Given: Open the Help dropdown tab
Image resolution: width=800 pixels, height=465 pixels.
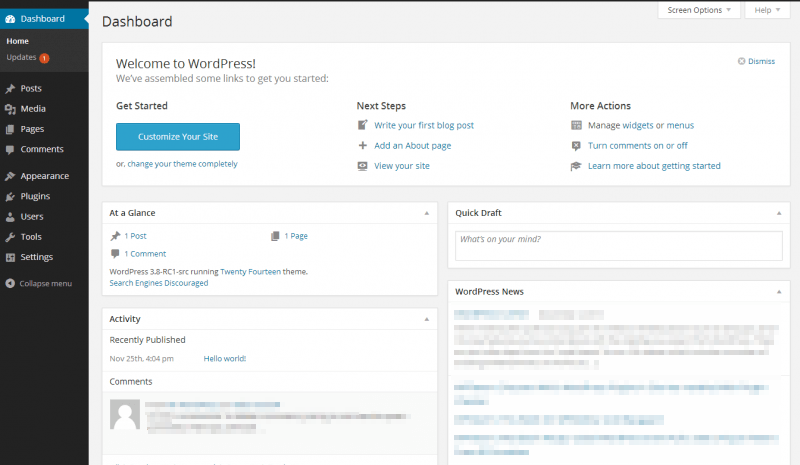Looking at the screenshot, I should [767, 10].
